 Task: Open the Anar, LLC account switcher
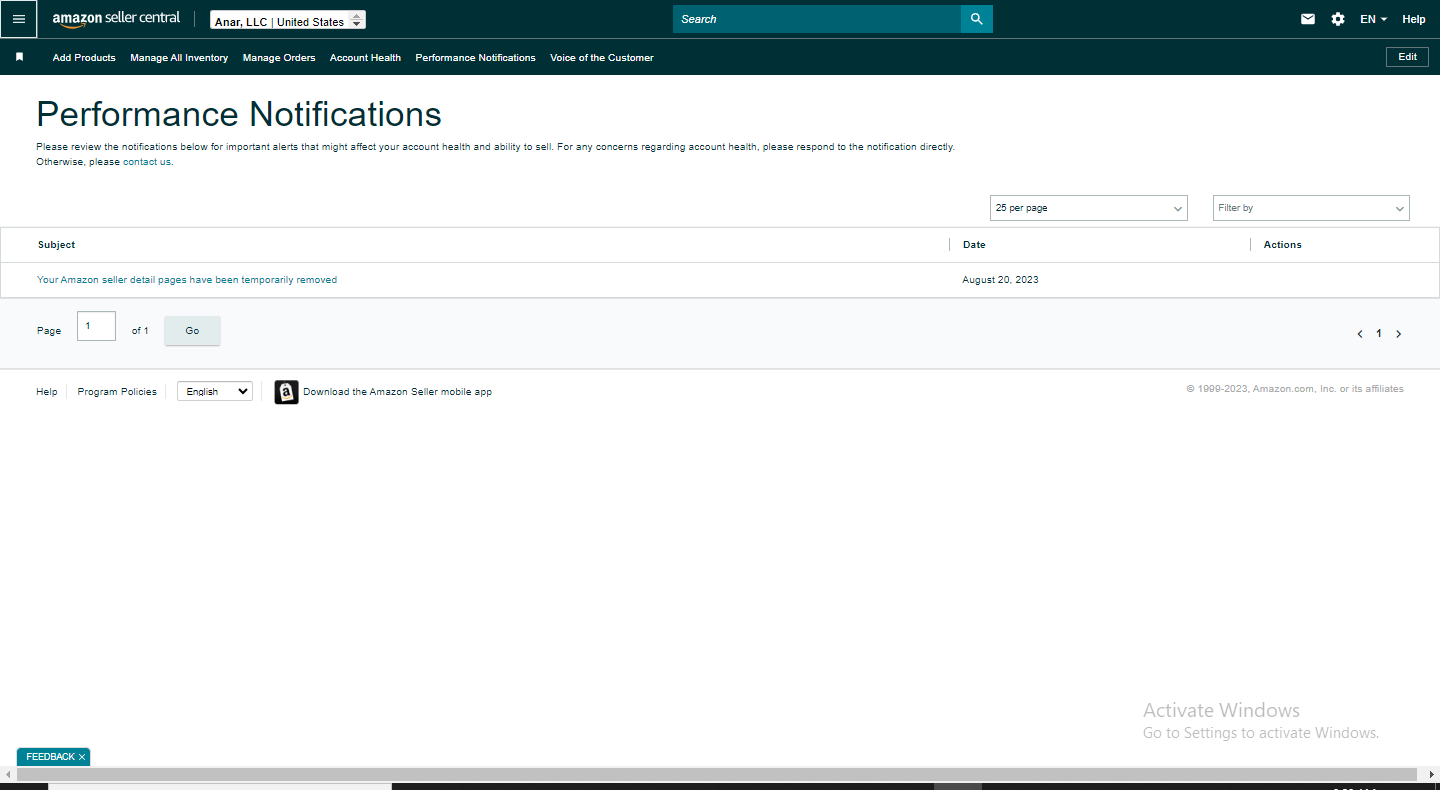(288, 20)
